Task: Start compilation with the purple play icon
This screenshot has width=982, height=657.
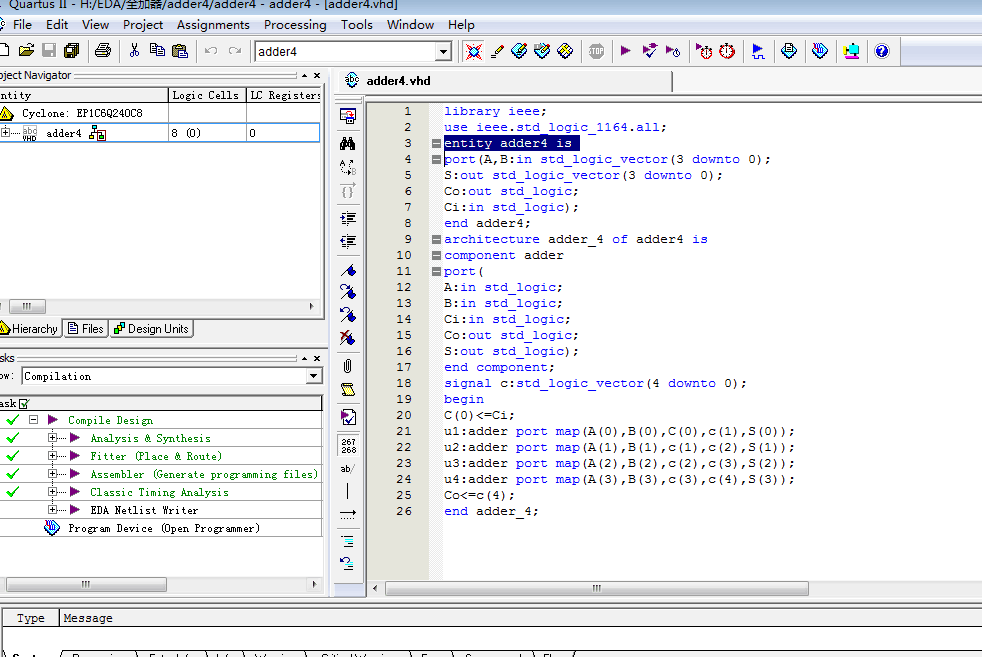Action: tap(625, 51)
